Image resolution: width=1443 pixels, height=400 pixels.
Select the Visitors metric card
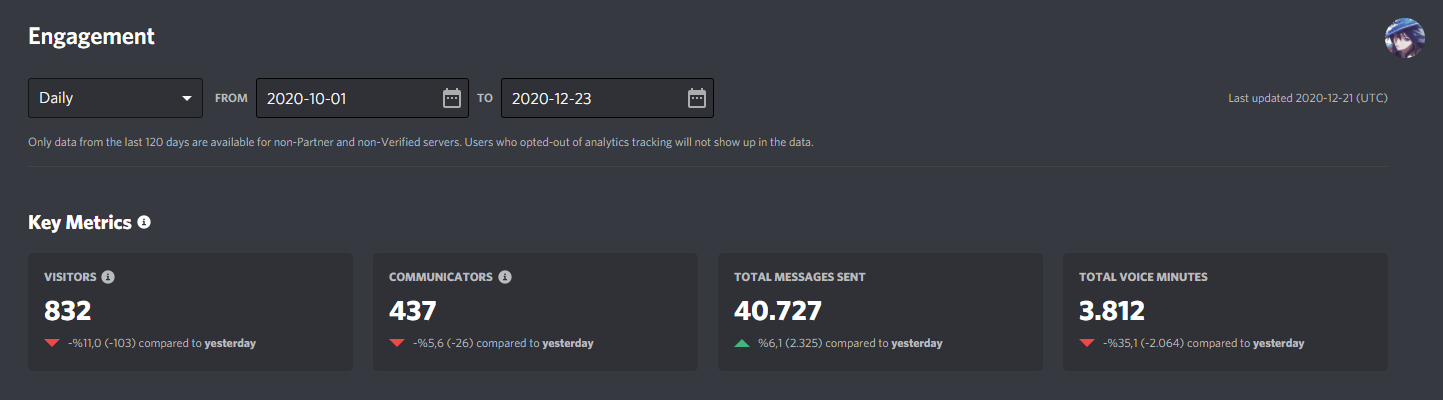tap(190, 312)
